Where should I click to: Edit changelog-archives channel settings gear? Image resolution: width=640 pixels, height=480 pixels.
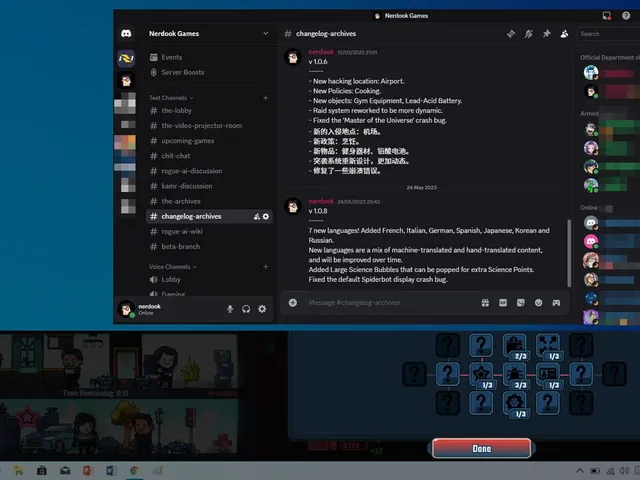click(x=266, y=216)
